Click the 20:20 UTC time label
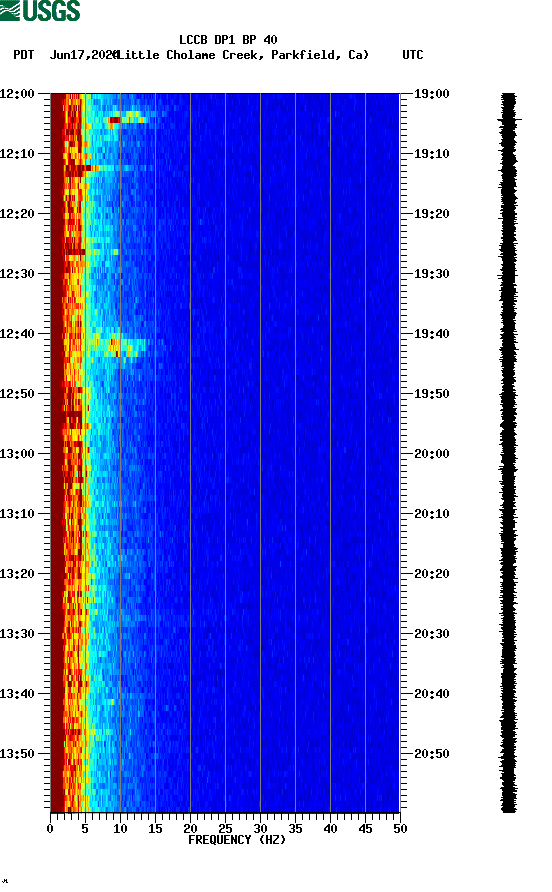Screen dimensions: 552x892 pyautogui.click(x=431, y=574)
